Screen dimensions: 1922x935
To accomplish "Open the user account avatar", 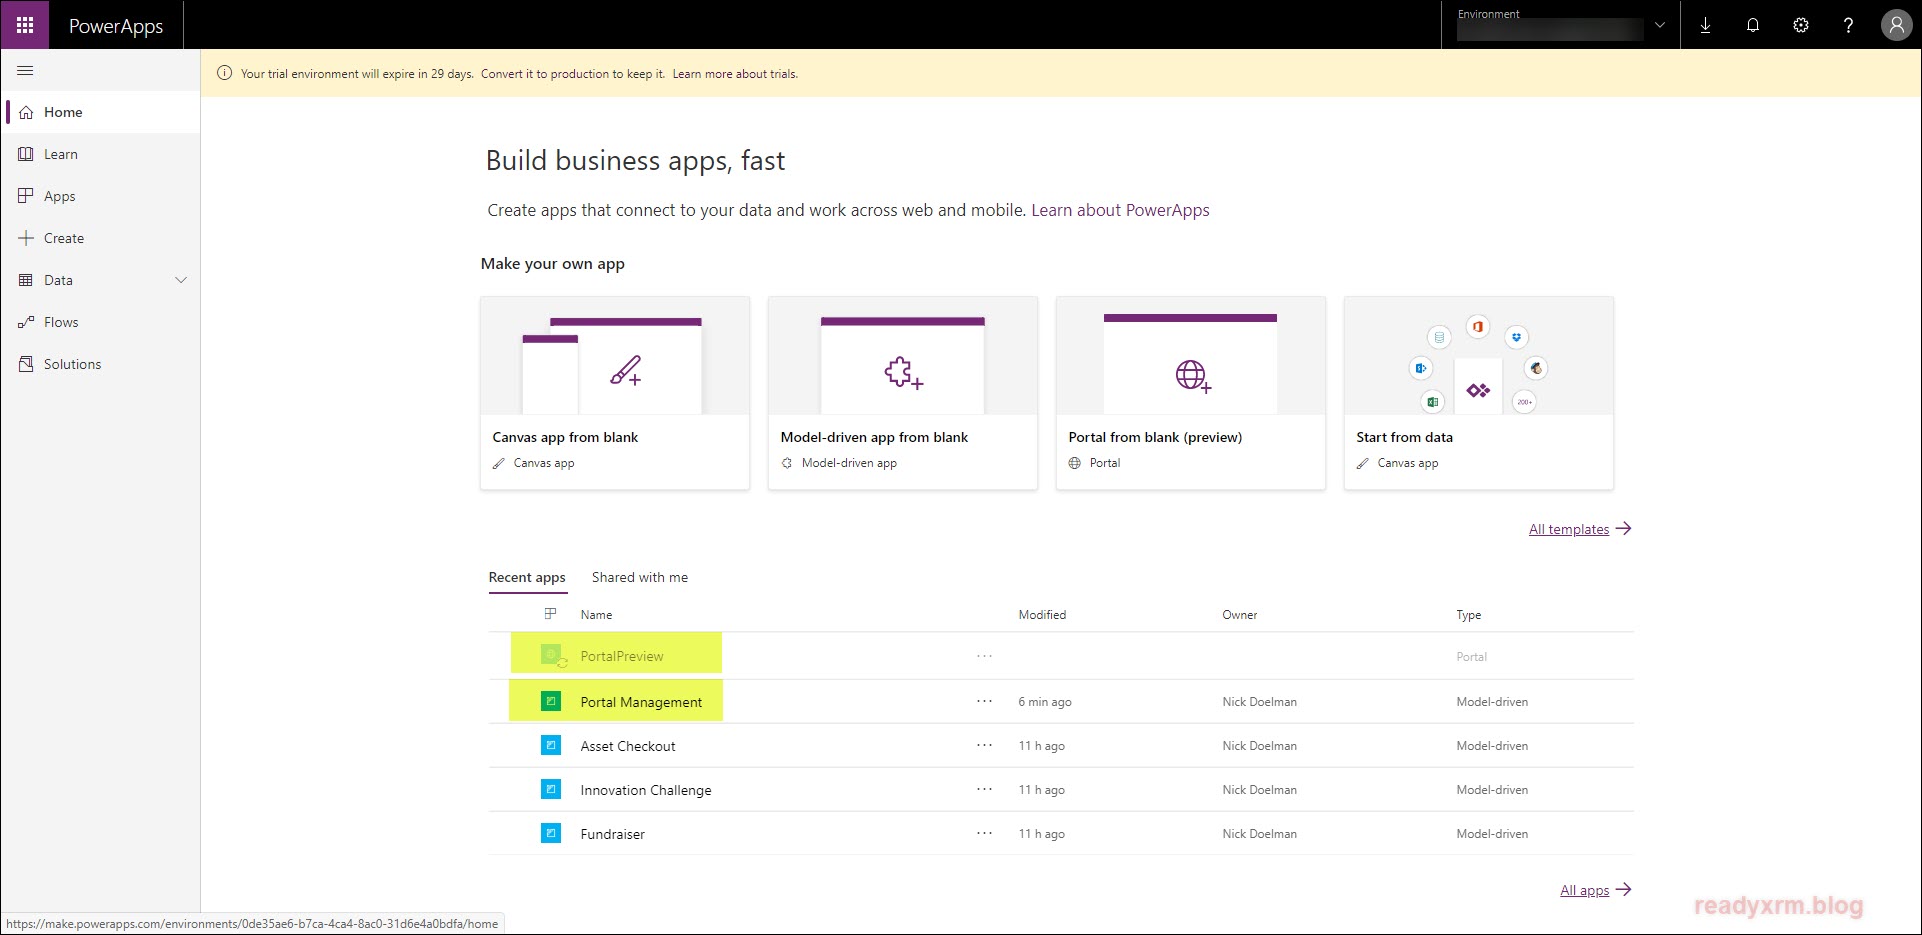I will [x=1896, y=26].
